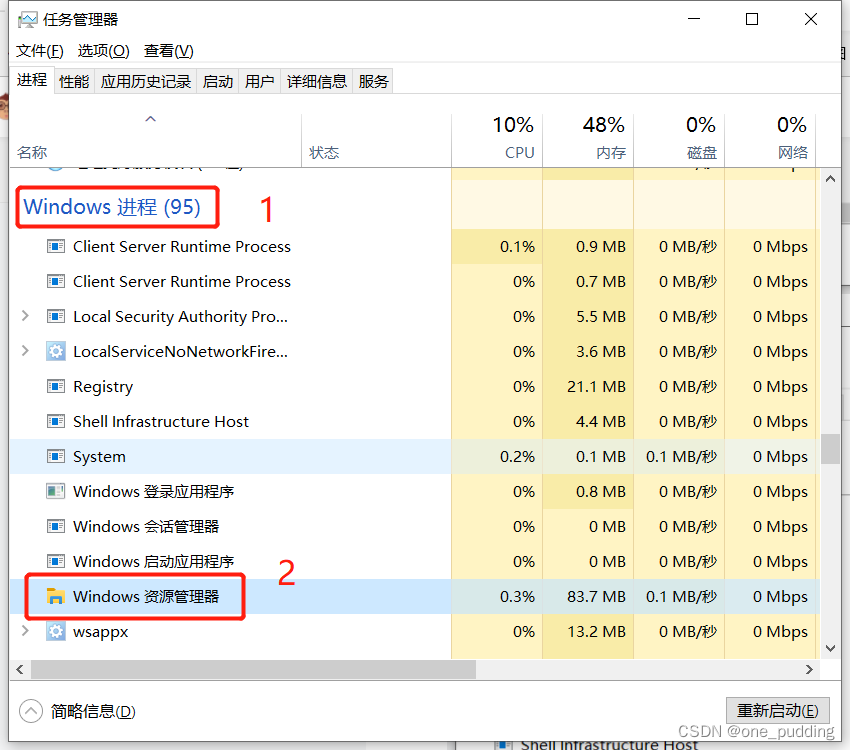Click the 5.5 MB memory value

(601, 316)
